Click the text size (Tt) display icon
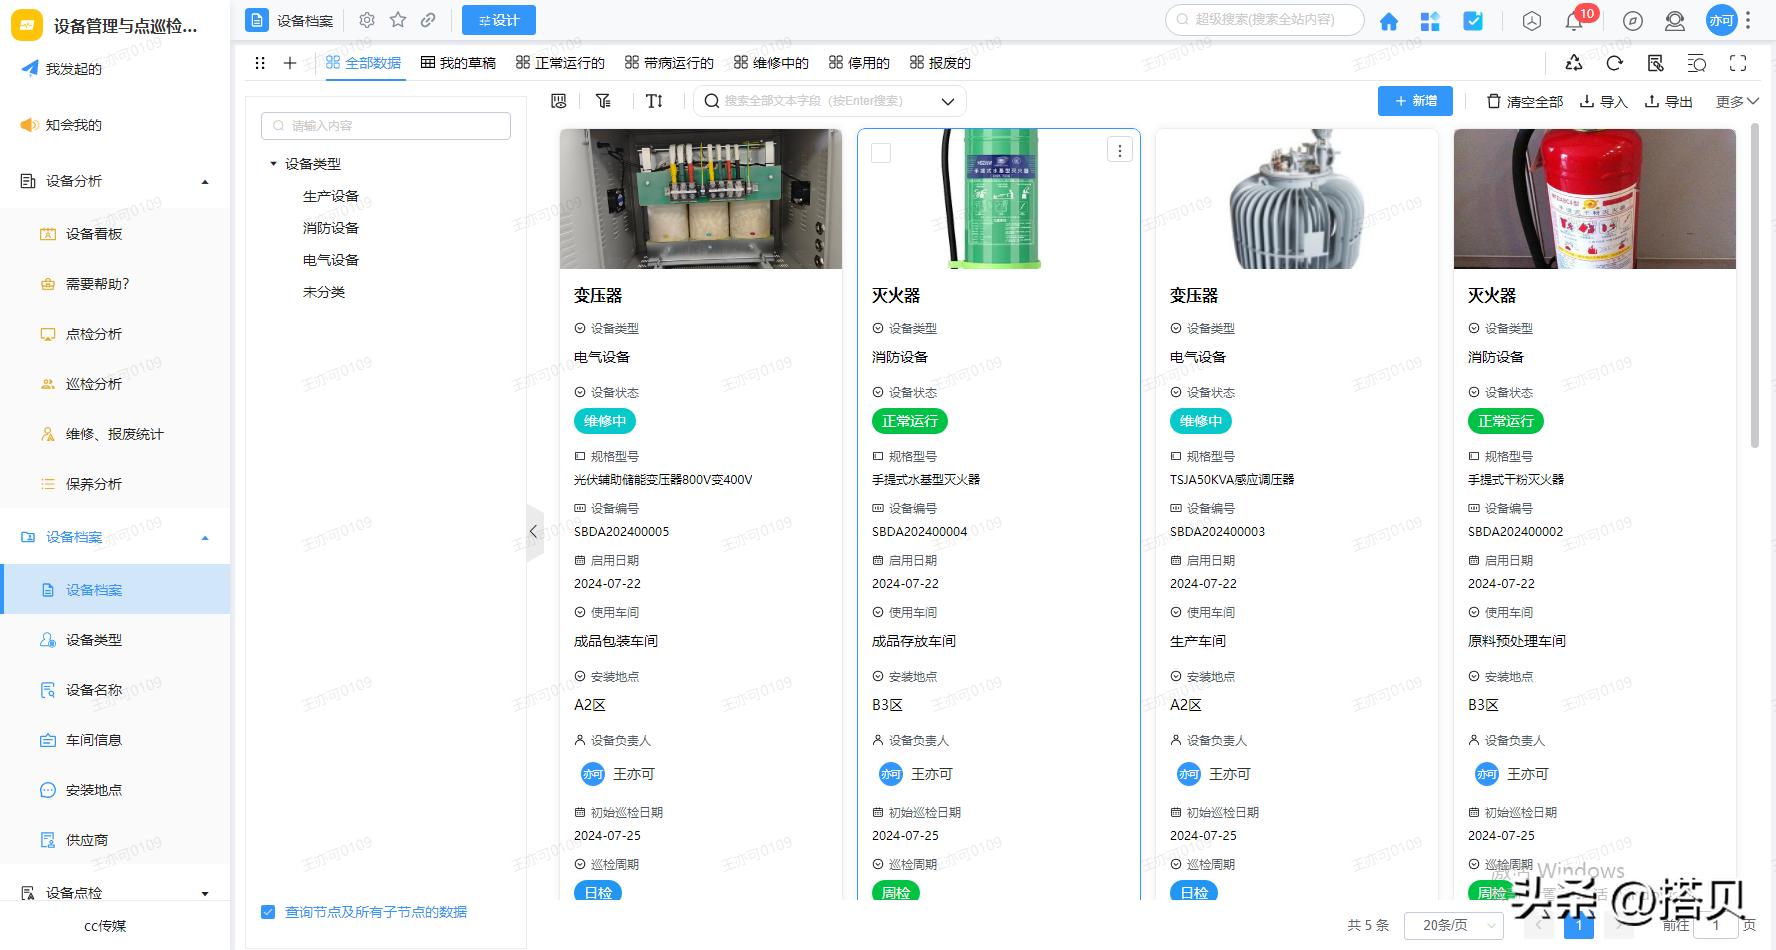Image resolution: width=1776 pixels, height=950 pixels. click(655, 100)
